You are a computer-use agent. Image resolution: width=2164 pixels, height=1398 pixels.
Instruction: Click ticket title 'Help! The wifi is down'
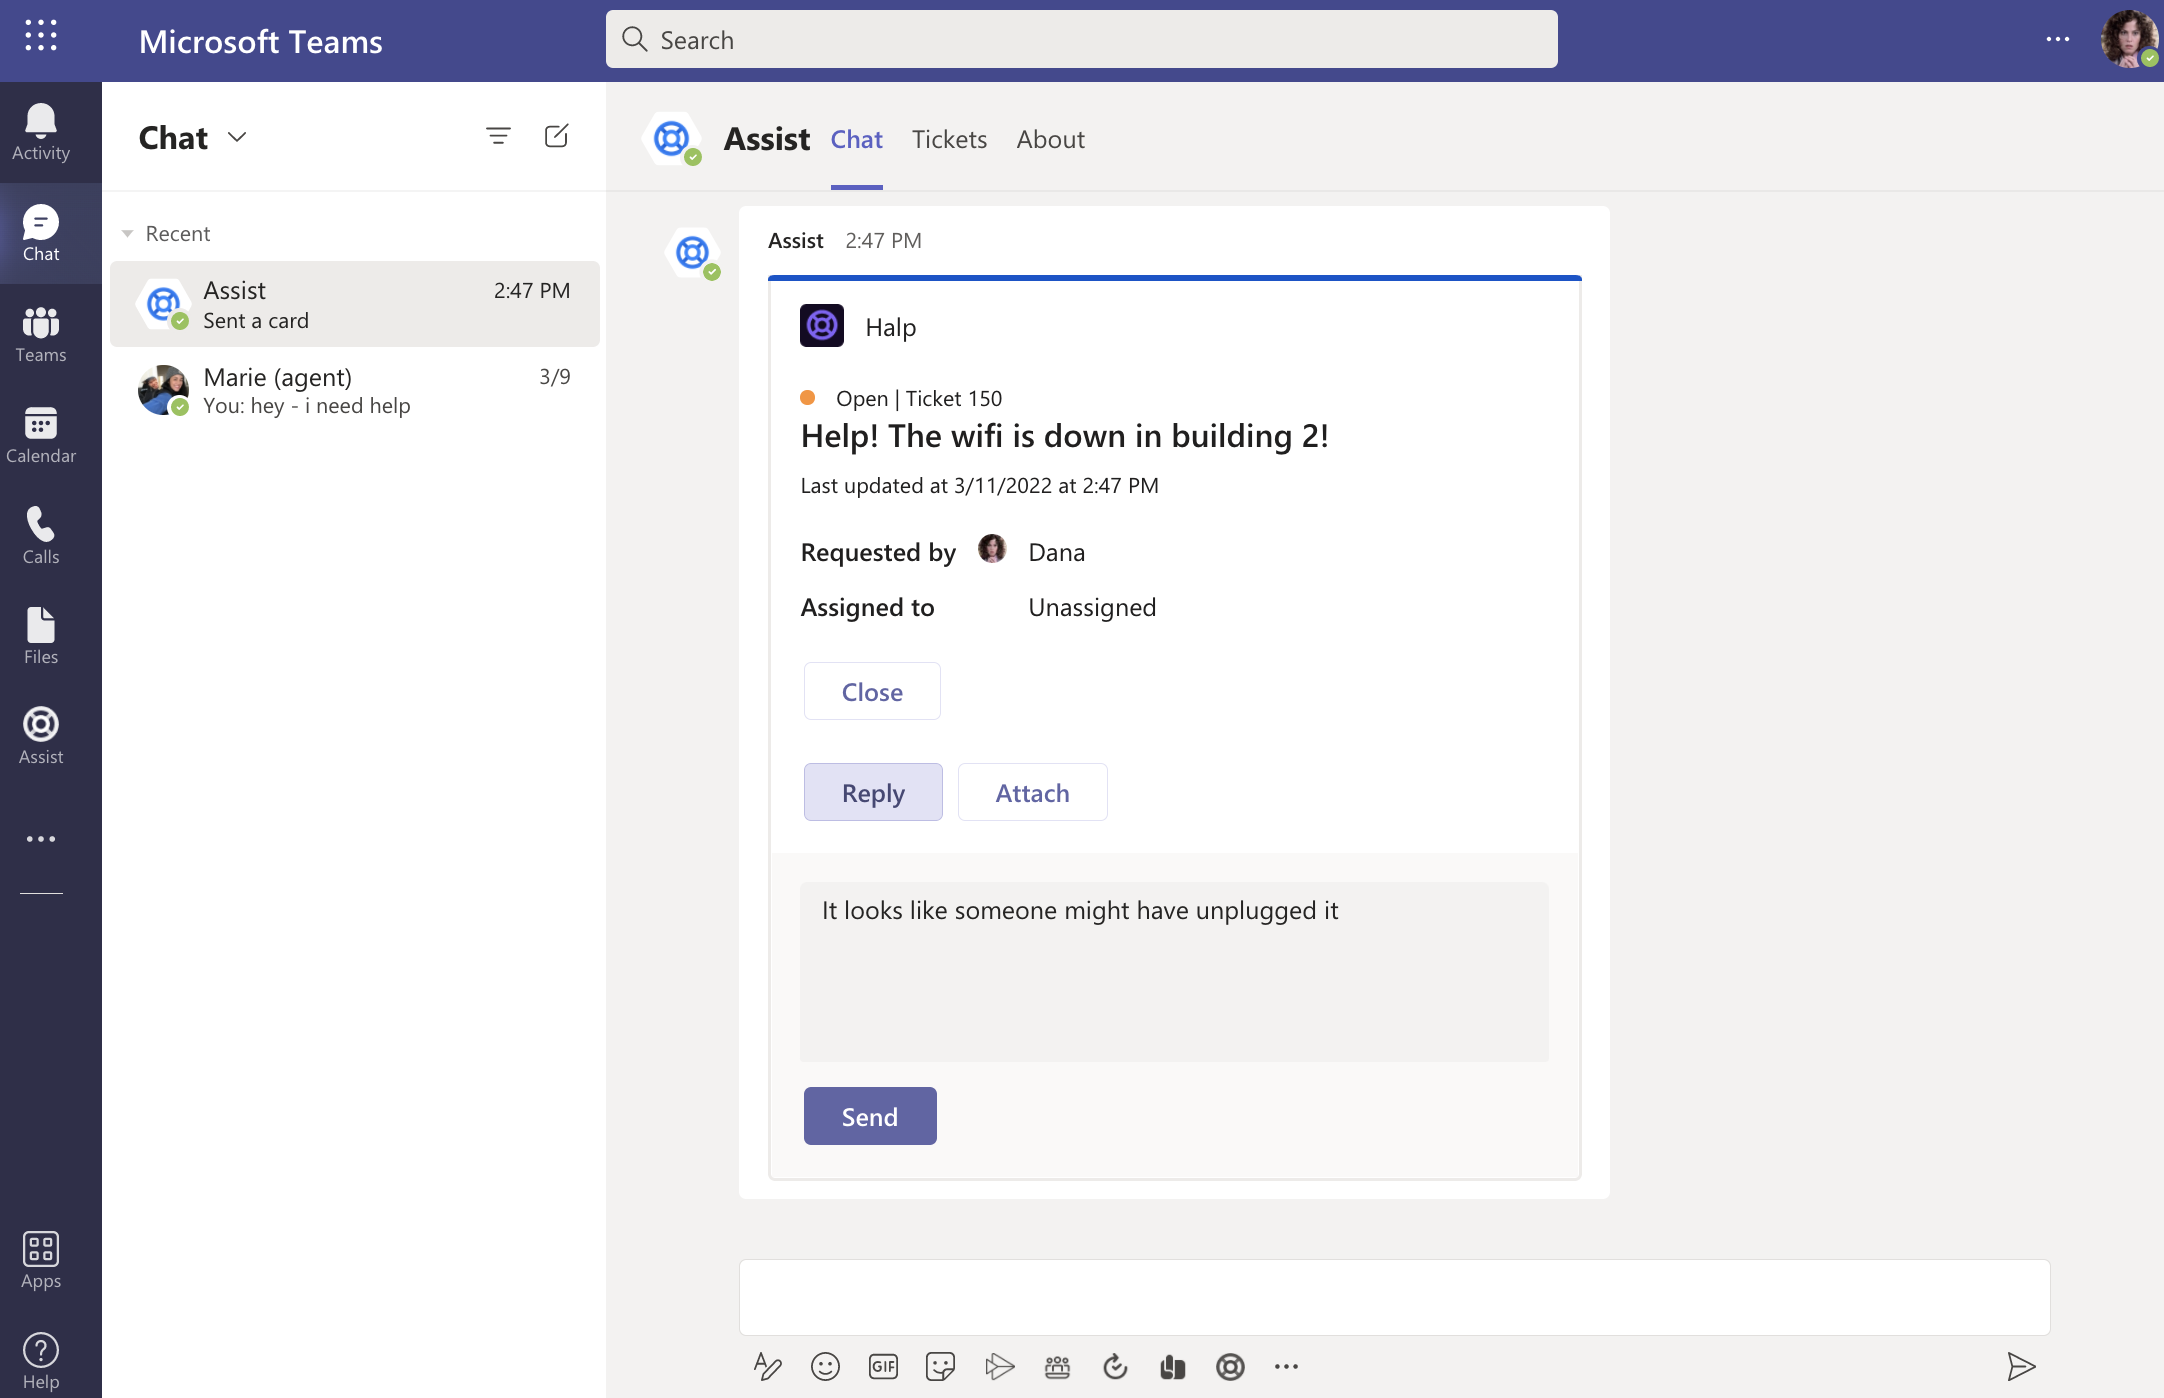(x=1064, y=436)
